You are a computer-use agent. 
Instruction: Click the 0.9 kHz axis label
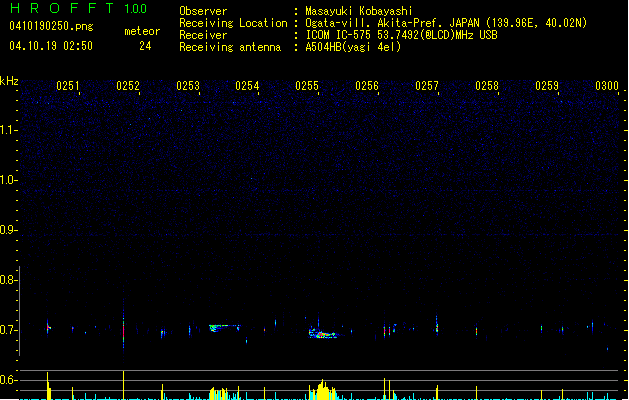point(9,230)
